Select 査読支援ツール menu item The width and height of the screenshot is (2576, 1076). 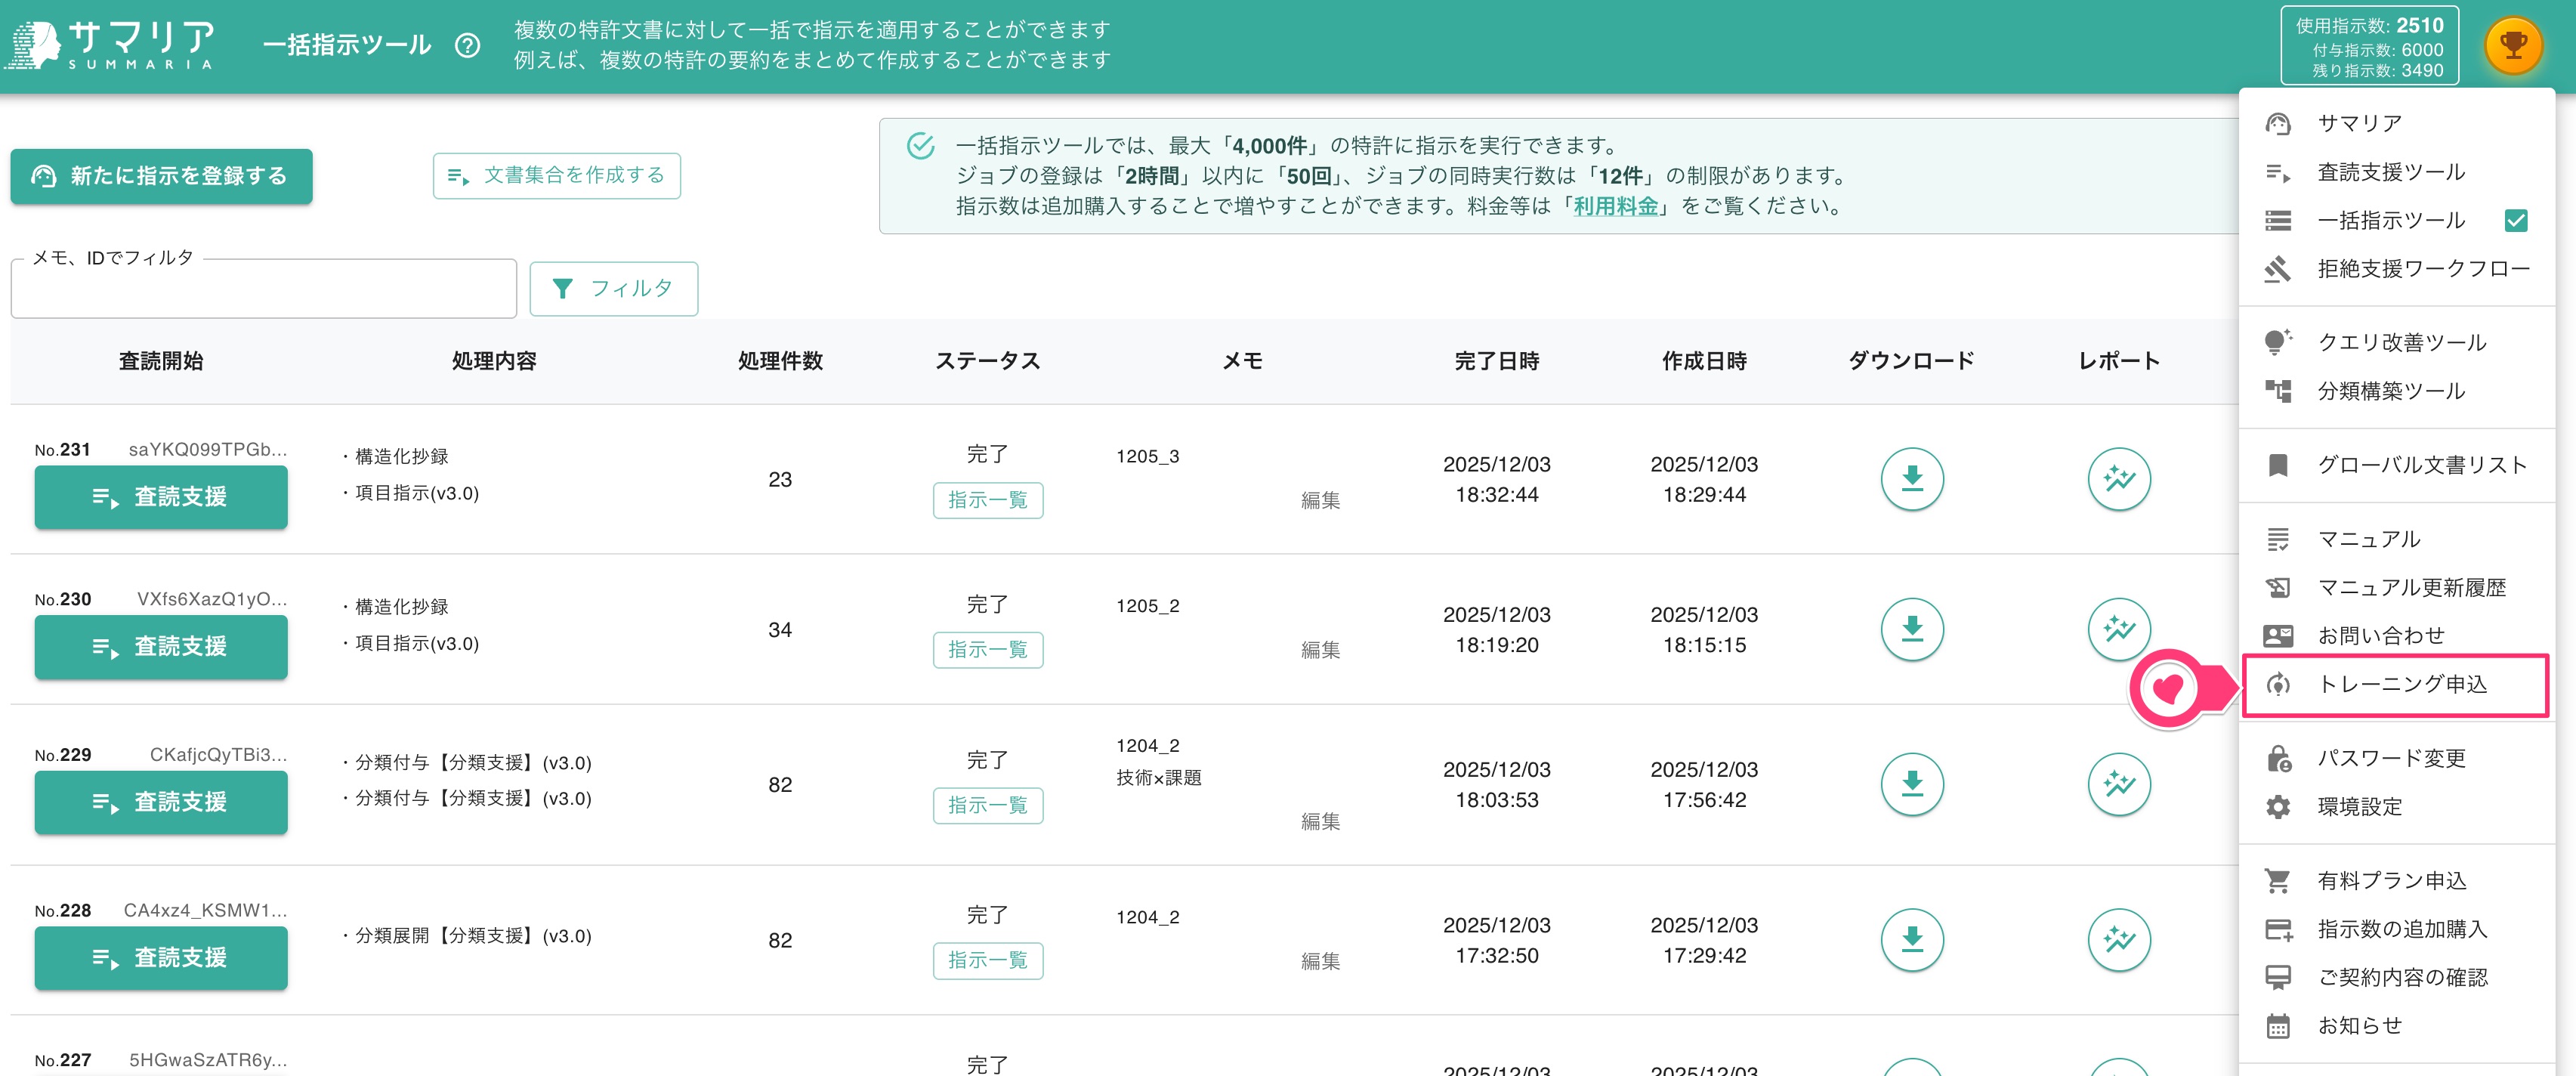[2397, 172]
